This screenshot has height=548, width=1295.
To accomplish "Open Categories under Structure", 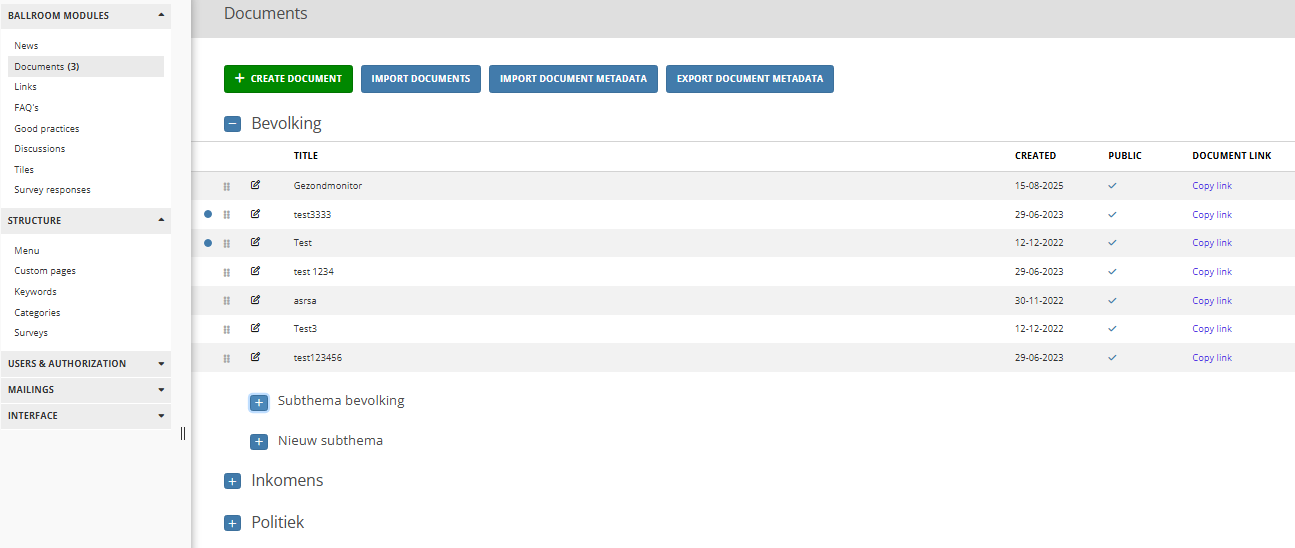I will click(37, 313).
